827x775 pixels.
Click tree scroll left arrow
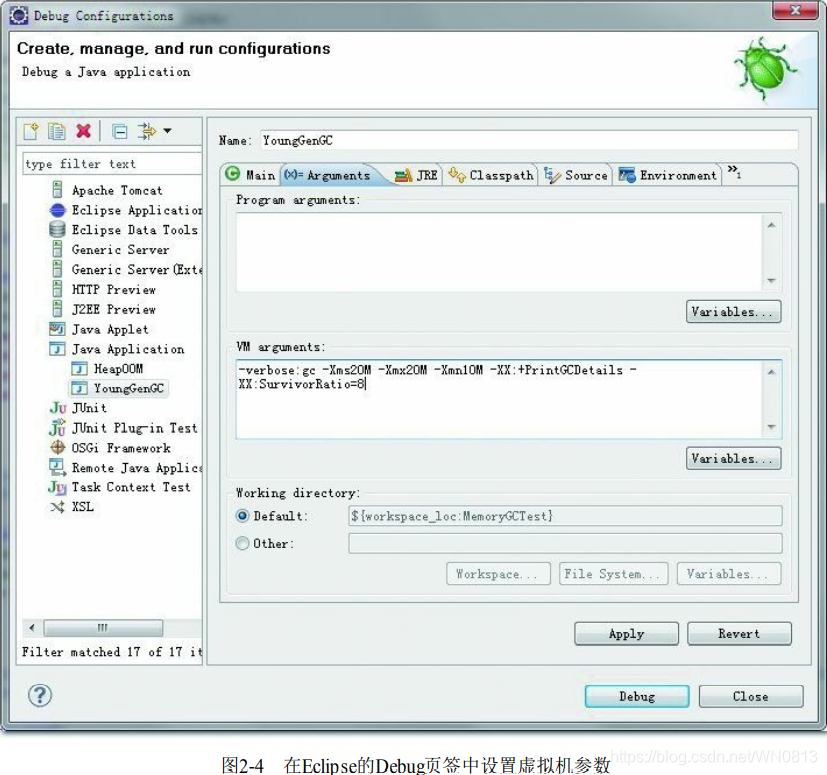pos(32,628)
